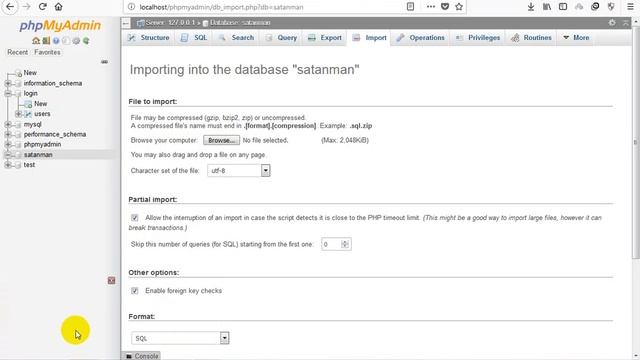This screenshot has height=360, width=640.
Task: Select the users table in the tree
Action: click(42, 114)
